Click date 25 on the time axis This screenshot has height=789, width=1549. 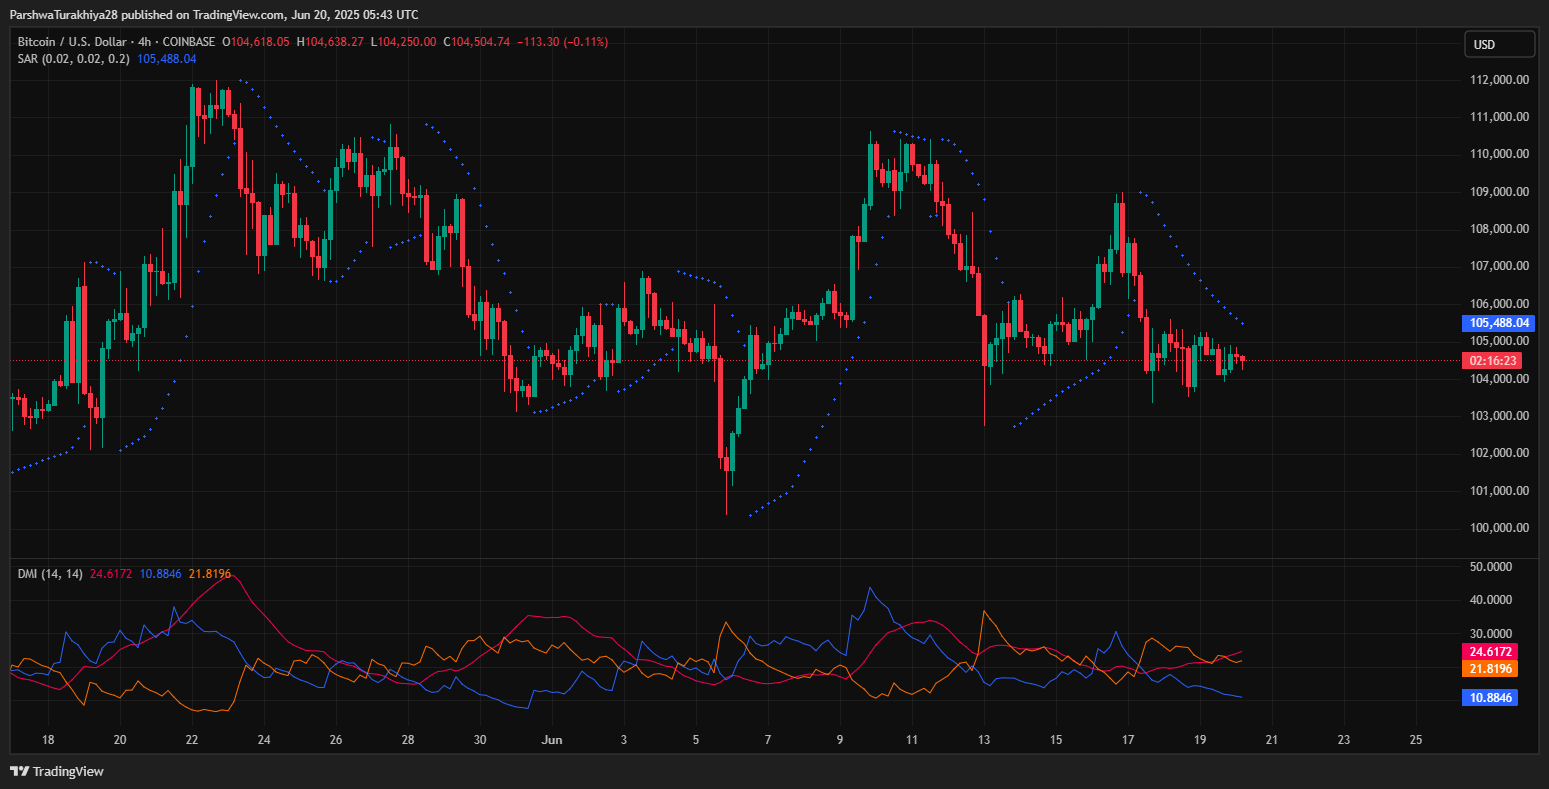(x=1415, y=740)
